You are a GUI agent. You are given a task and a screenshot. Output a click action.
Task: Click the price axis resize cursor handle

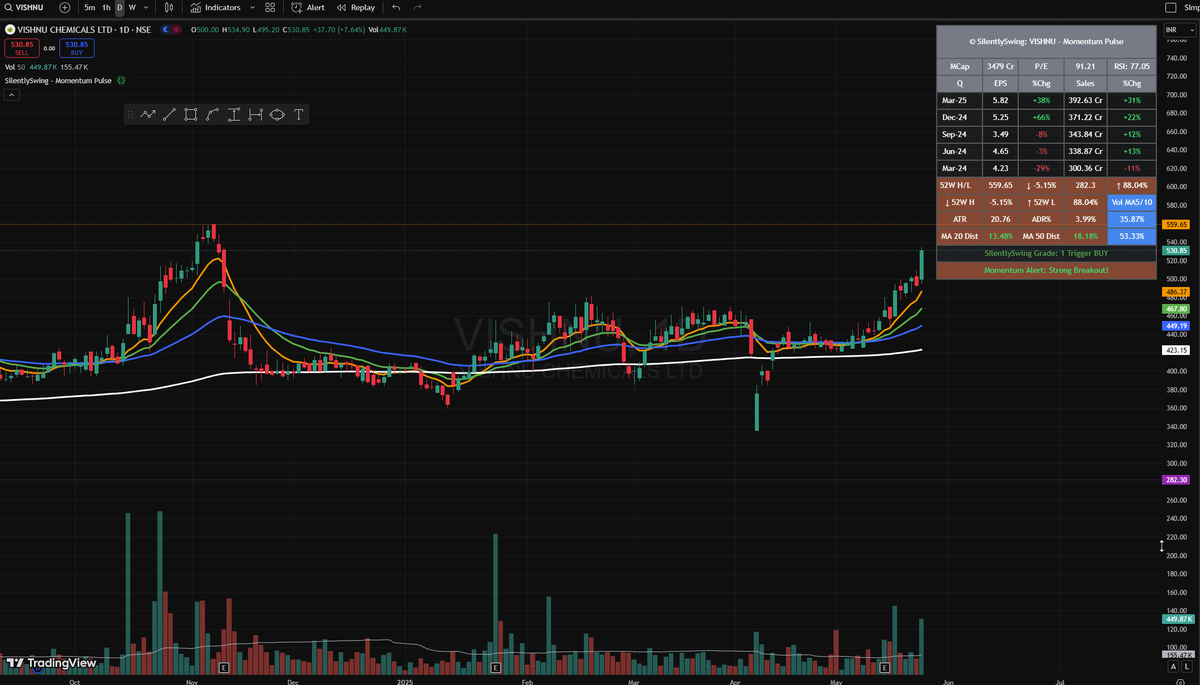(x=1161, y=546)
